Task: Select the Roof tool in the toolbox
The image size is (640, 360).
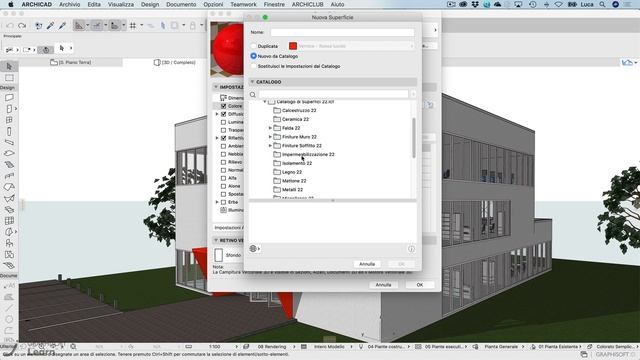Action: coord(9,187)
